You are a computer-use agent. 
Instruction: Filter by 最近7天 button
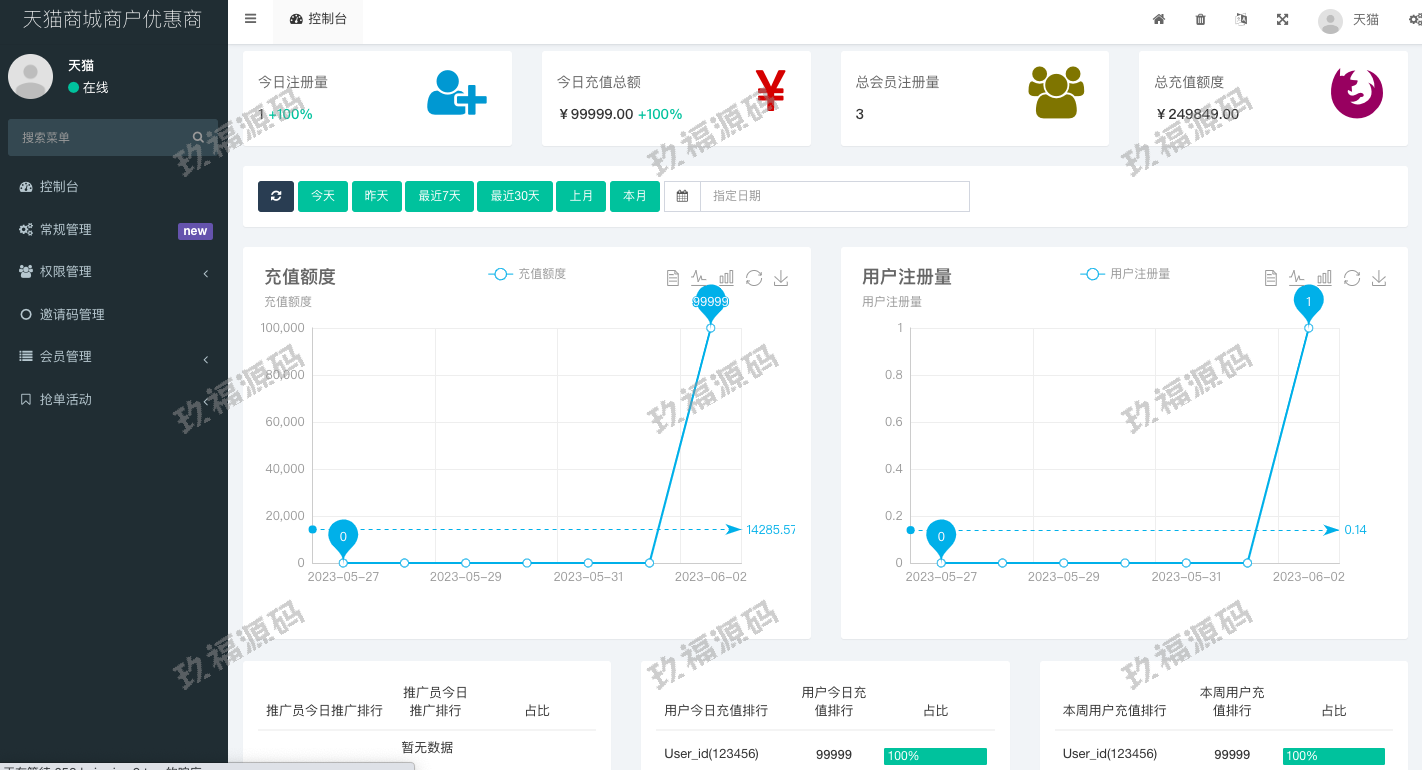coord(439,196)
